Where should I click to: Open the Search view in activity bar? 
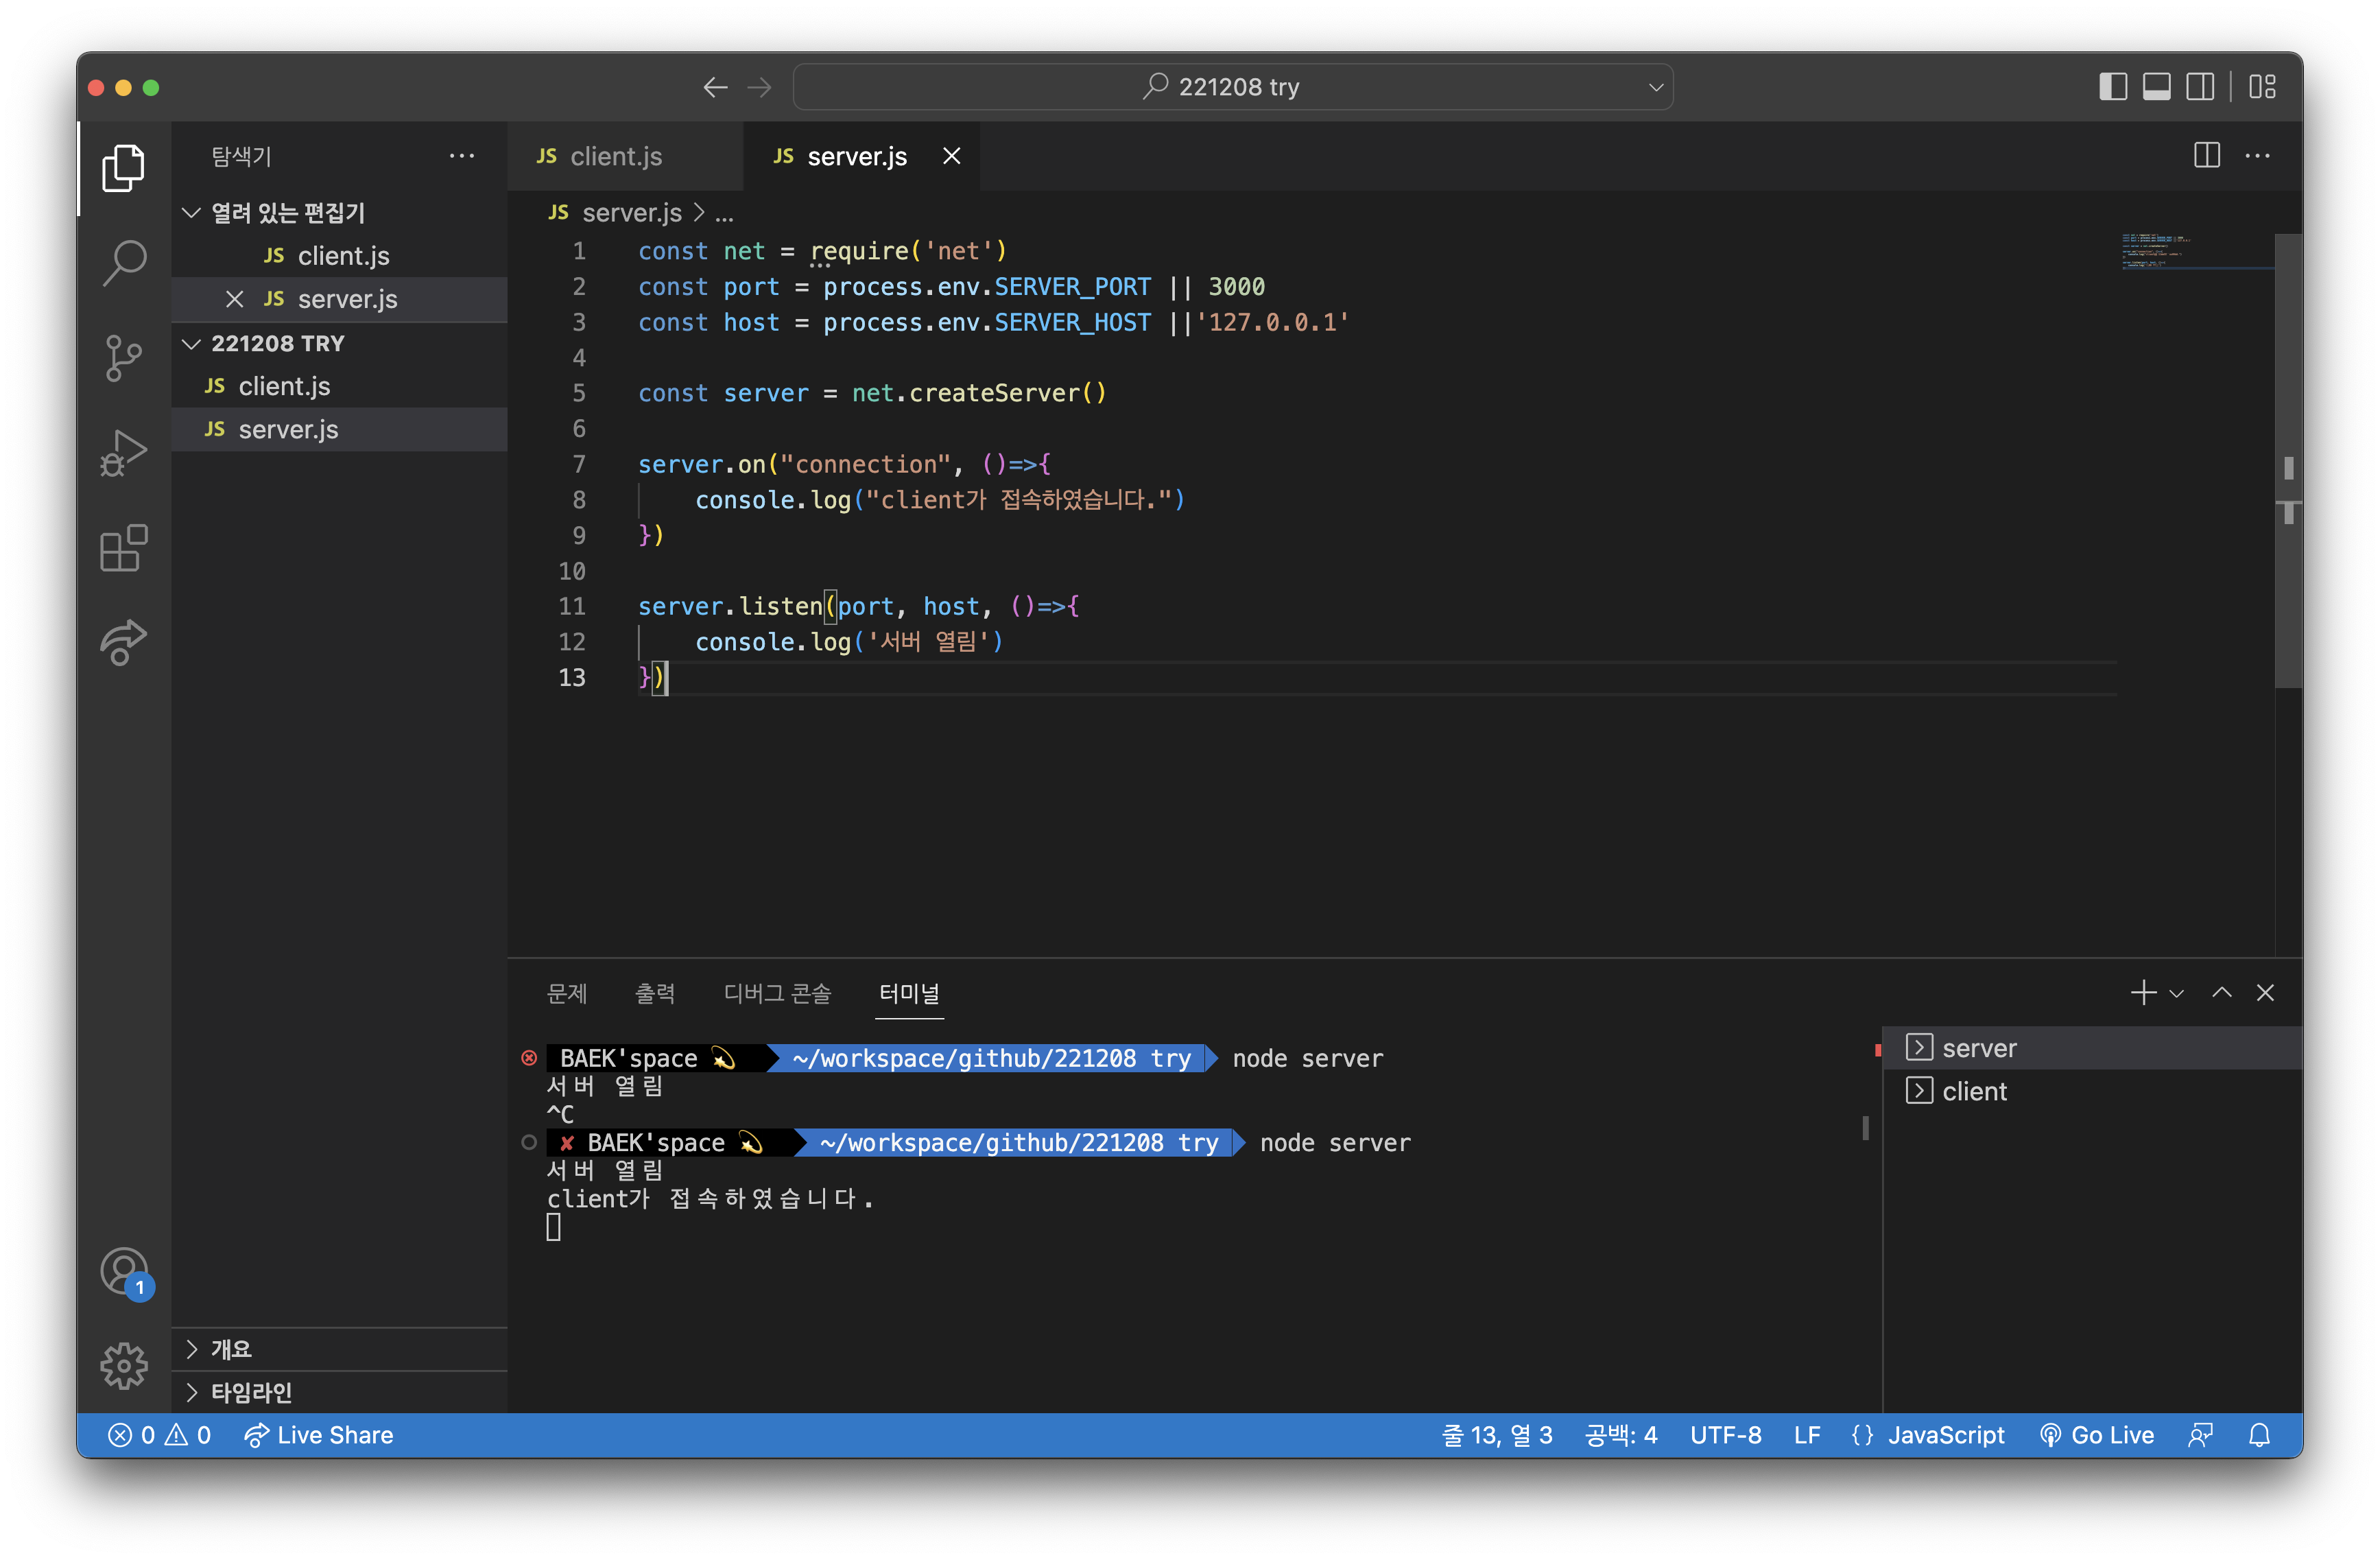[124, 263]
